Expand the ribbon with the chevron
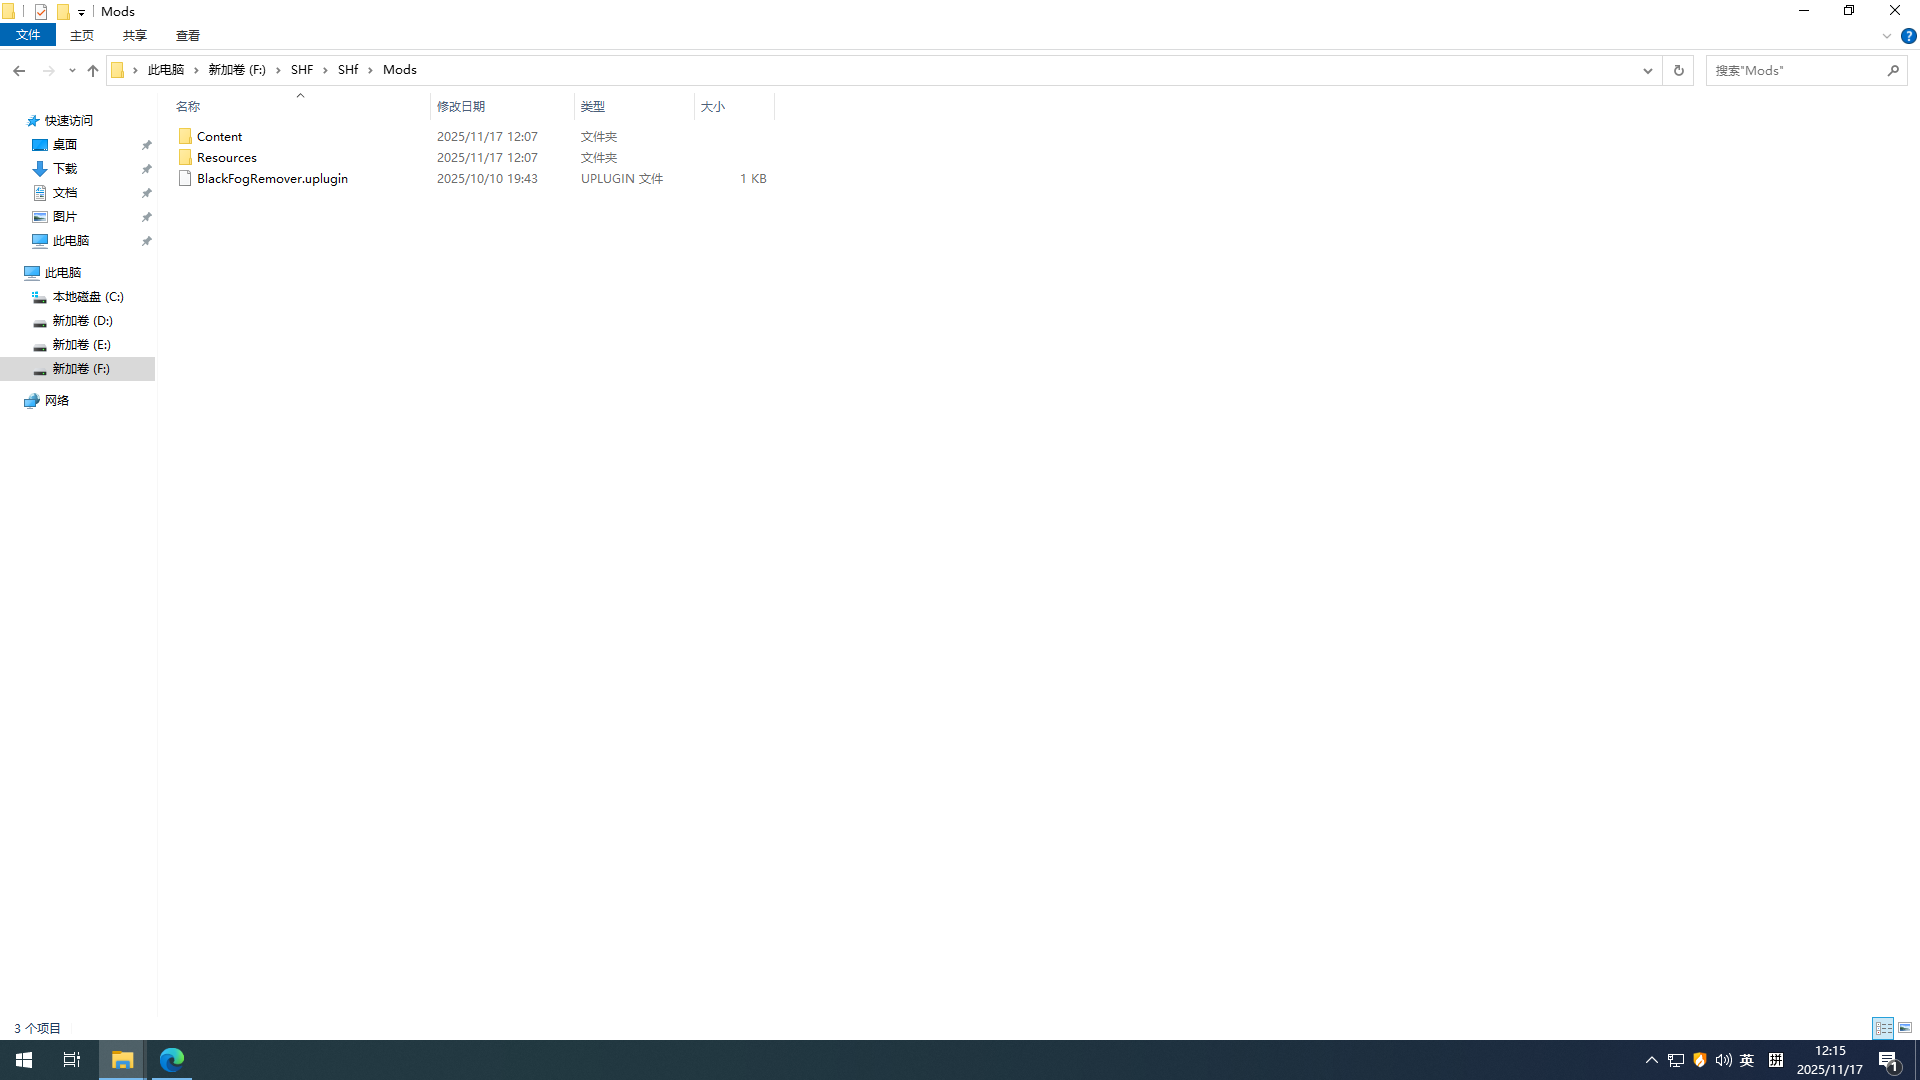The width and height of the screenshot is (1920, 1080). tap(1886, 36)
